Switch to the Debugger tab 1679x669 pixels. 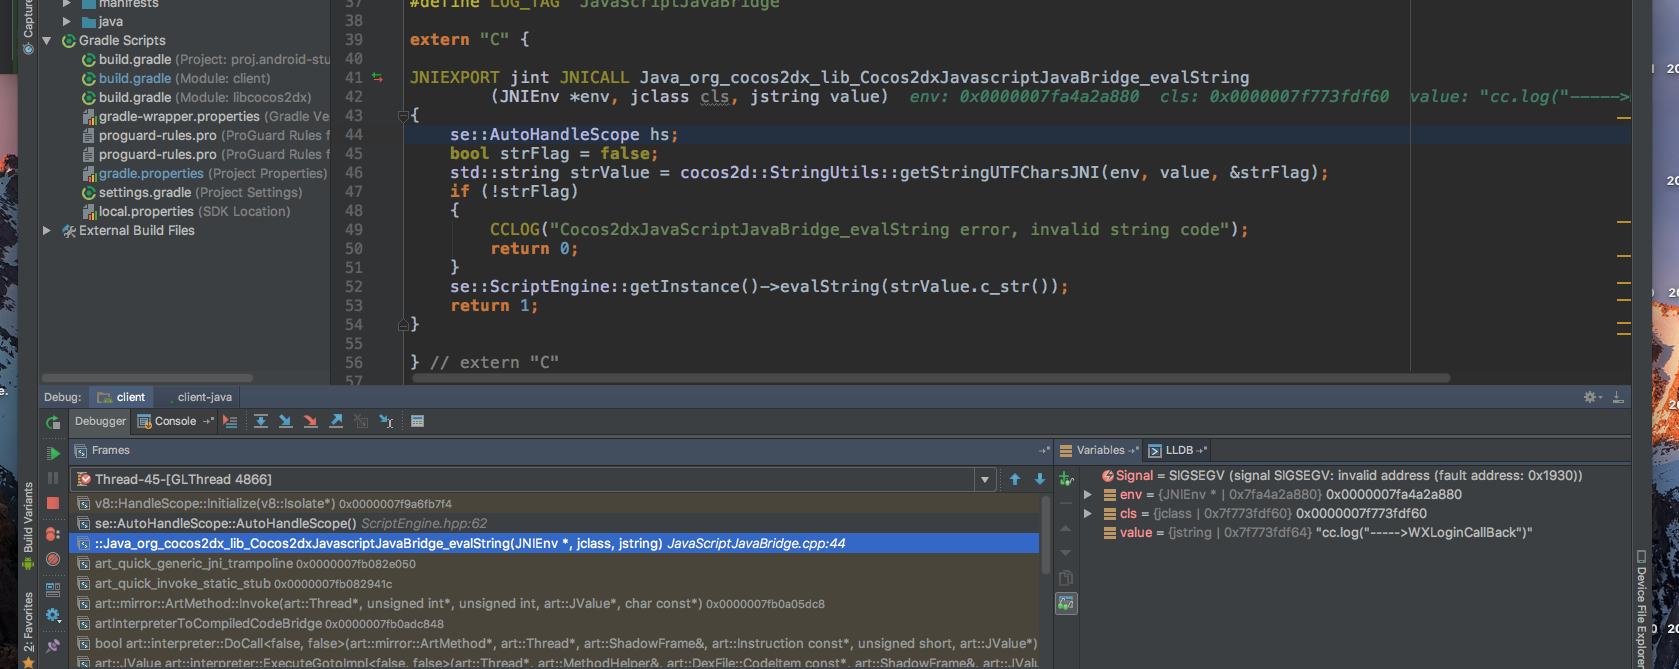click(101, 421)
